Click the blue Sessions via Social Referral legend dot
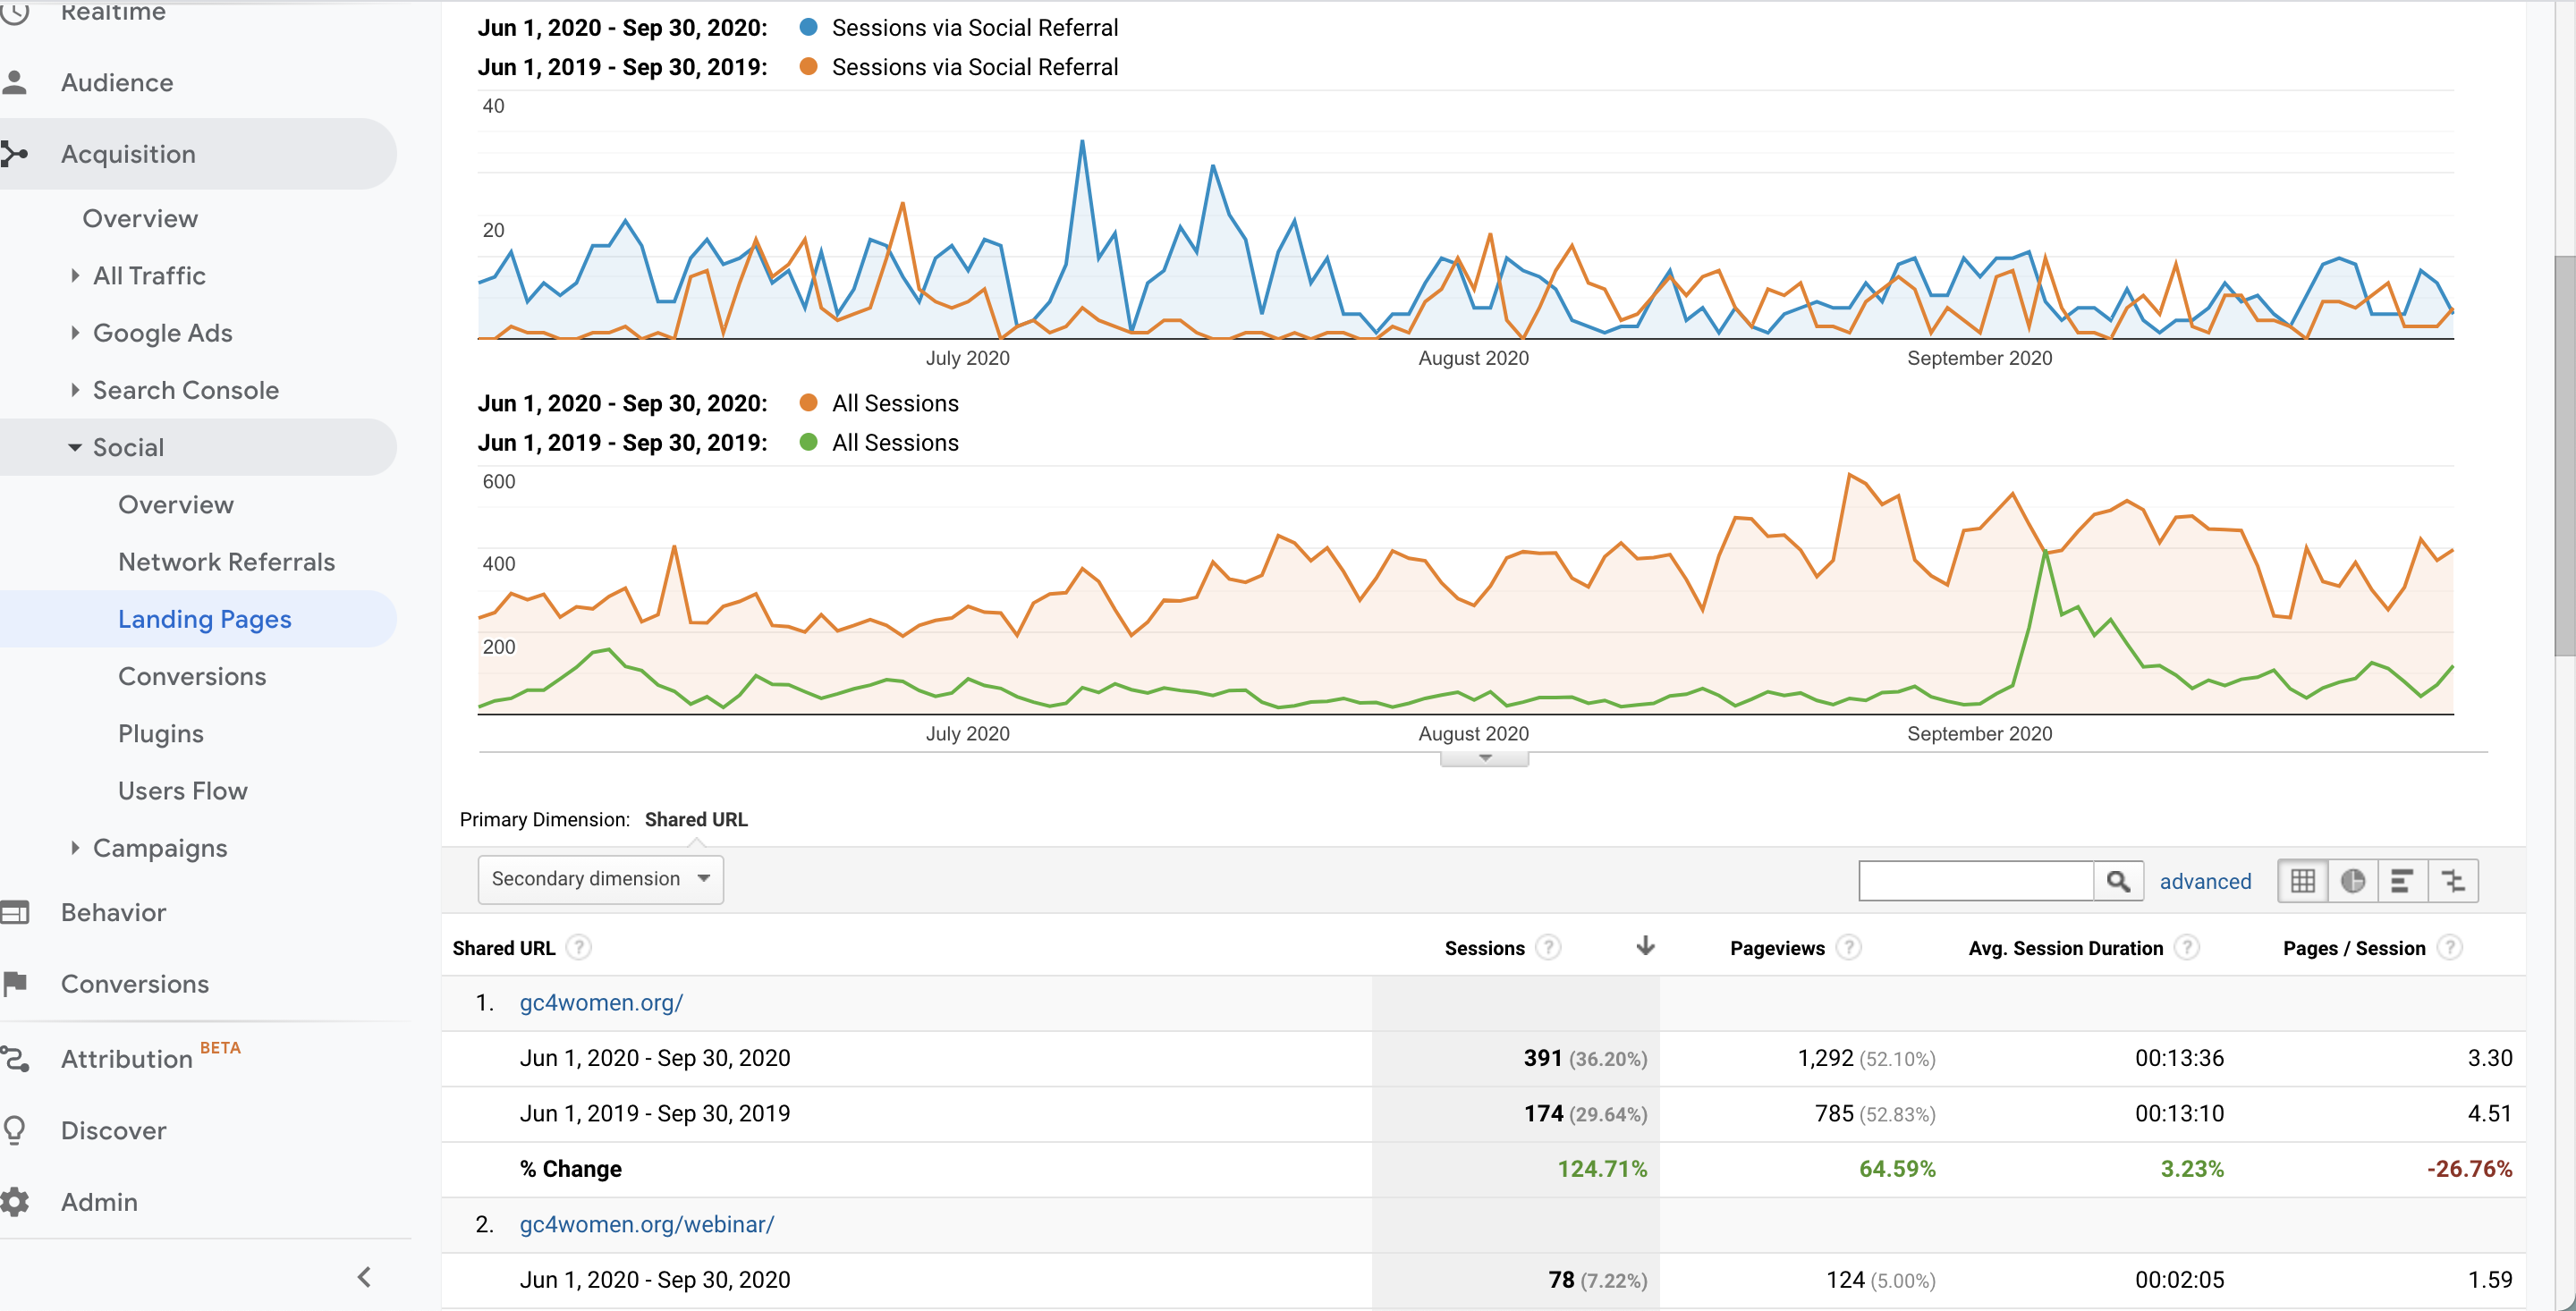The height and width of the screenshot is (1311, 2576). pyautogui.click(x=808, y=27)
